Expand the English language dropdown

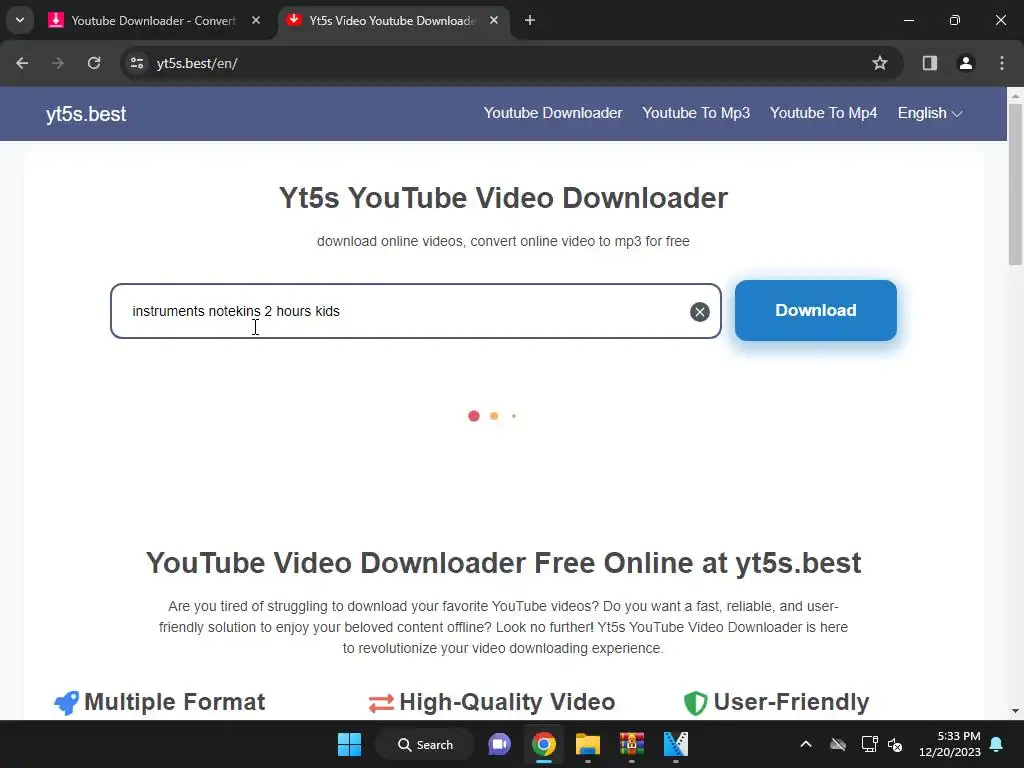[930, 113]
